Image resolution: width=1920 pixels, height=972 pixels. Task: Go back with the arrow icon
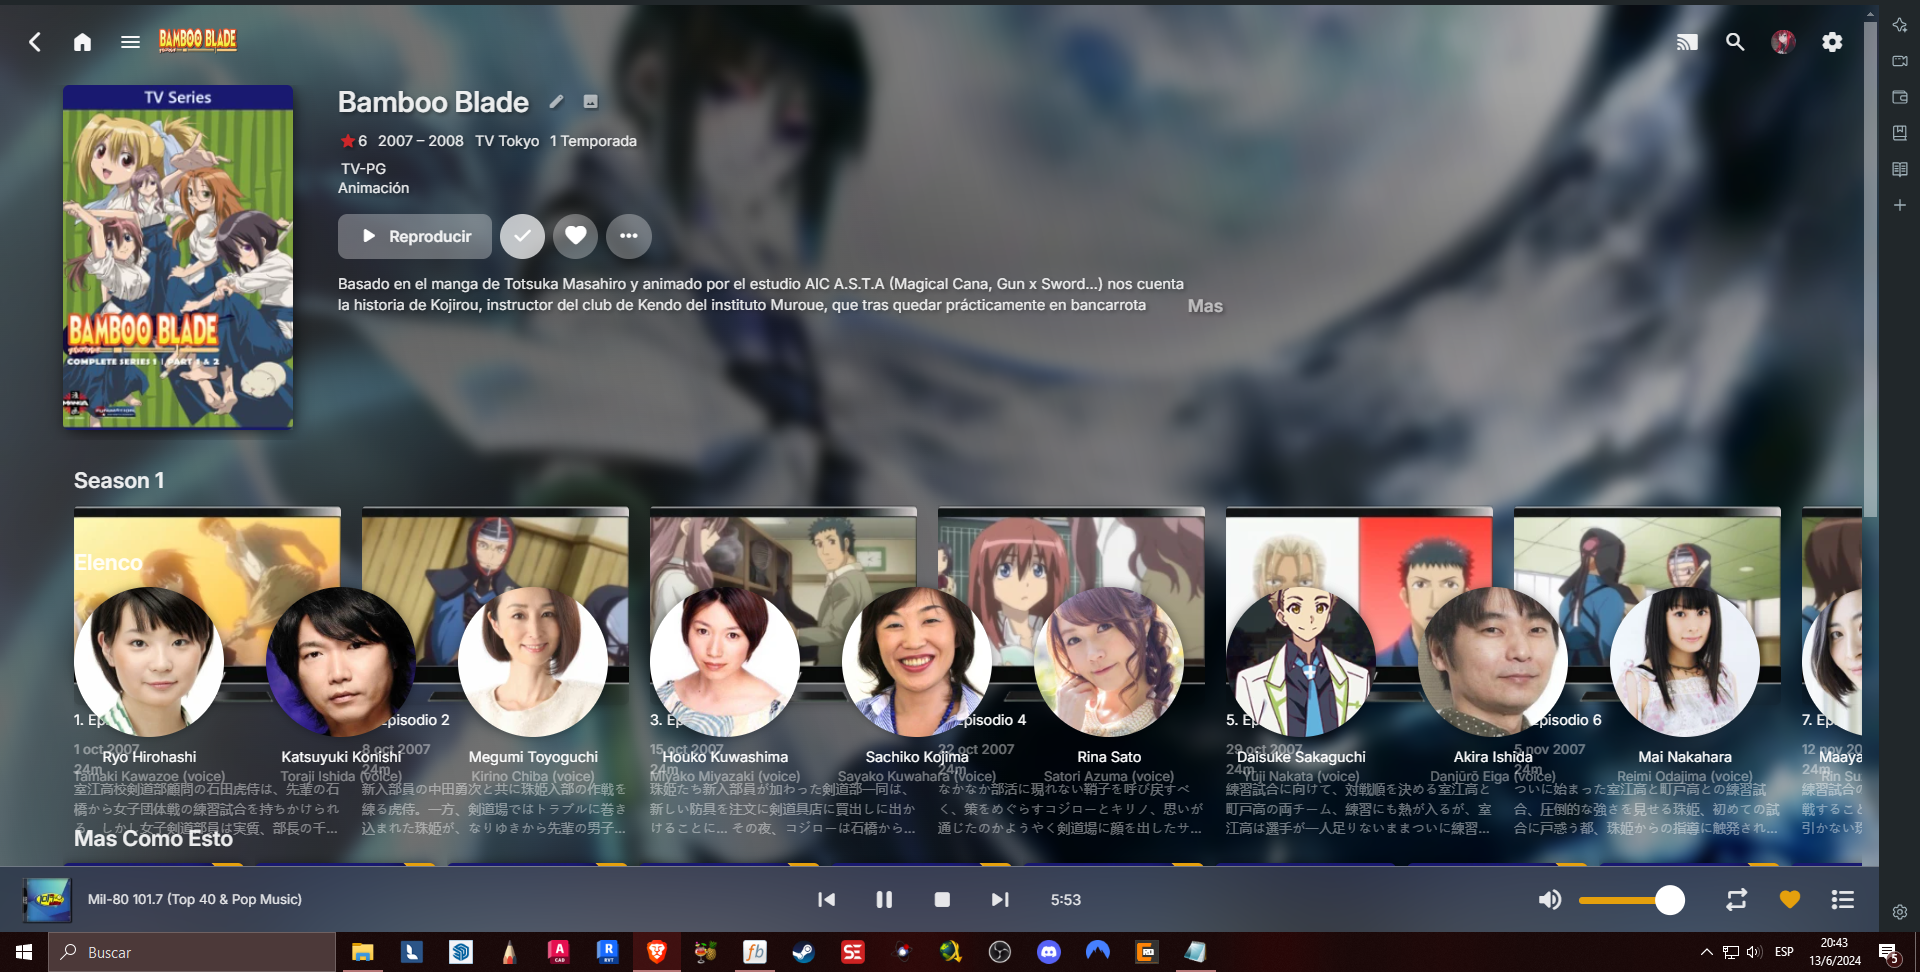tap(35, 42)
